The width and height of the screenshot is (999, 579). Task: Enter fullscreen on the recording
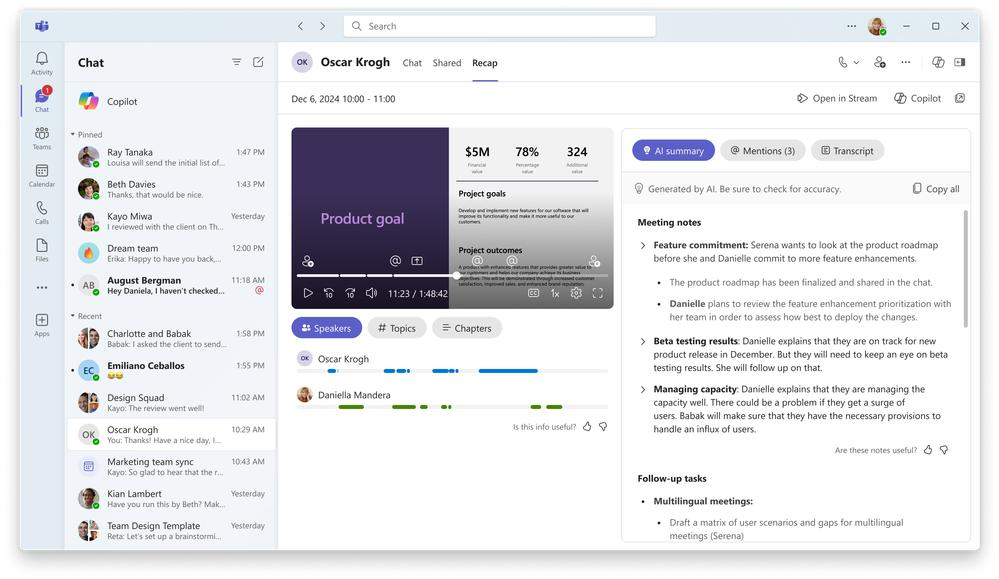pyautogui.click(x=597, y=293)
